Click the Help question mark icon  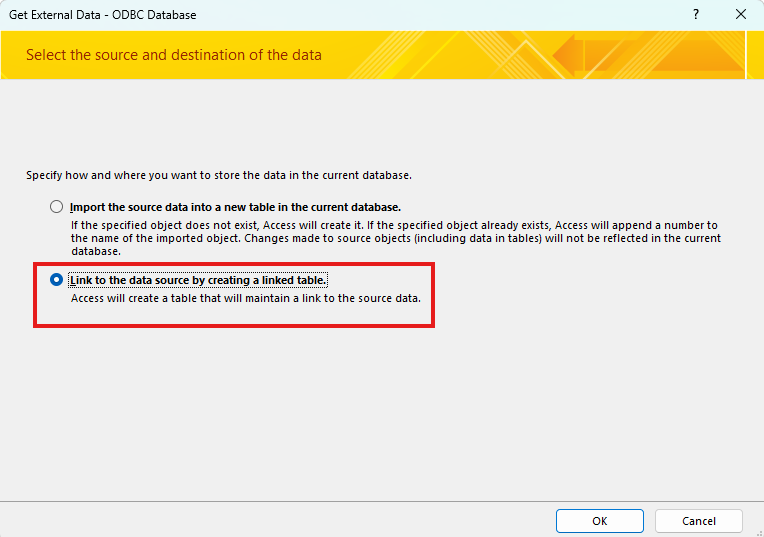point(695,15)
